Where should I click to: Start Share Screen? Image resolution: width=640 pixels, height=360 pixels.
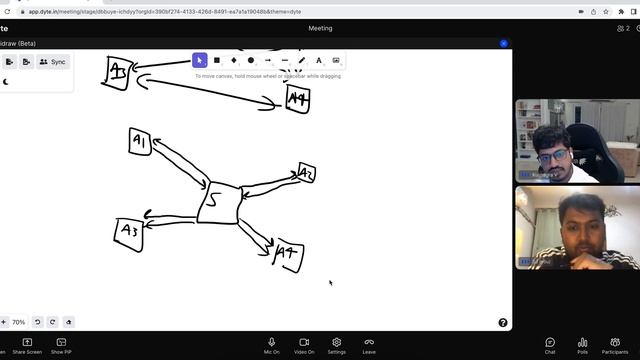tap(27, 346)
